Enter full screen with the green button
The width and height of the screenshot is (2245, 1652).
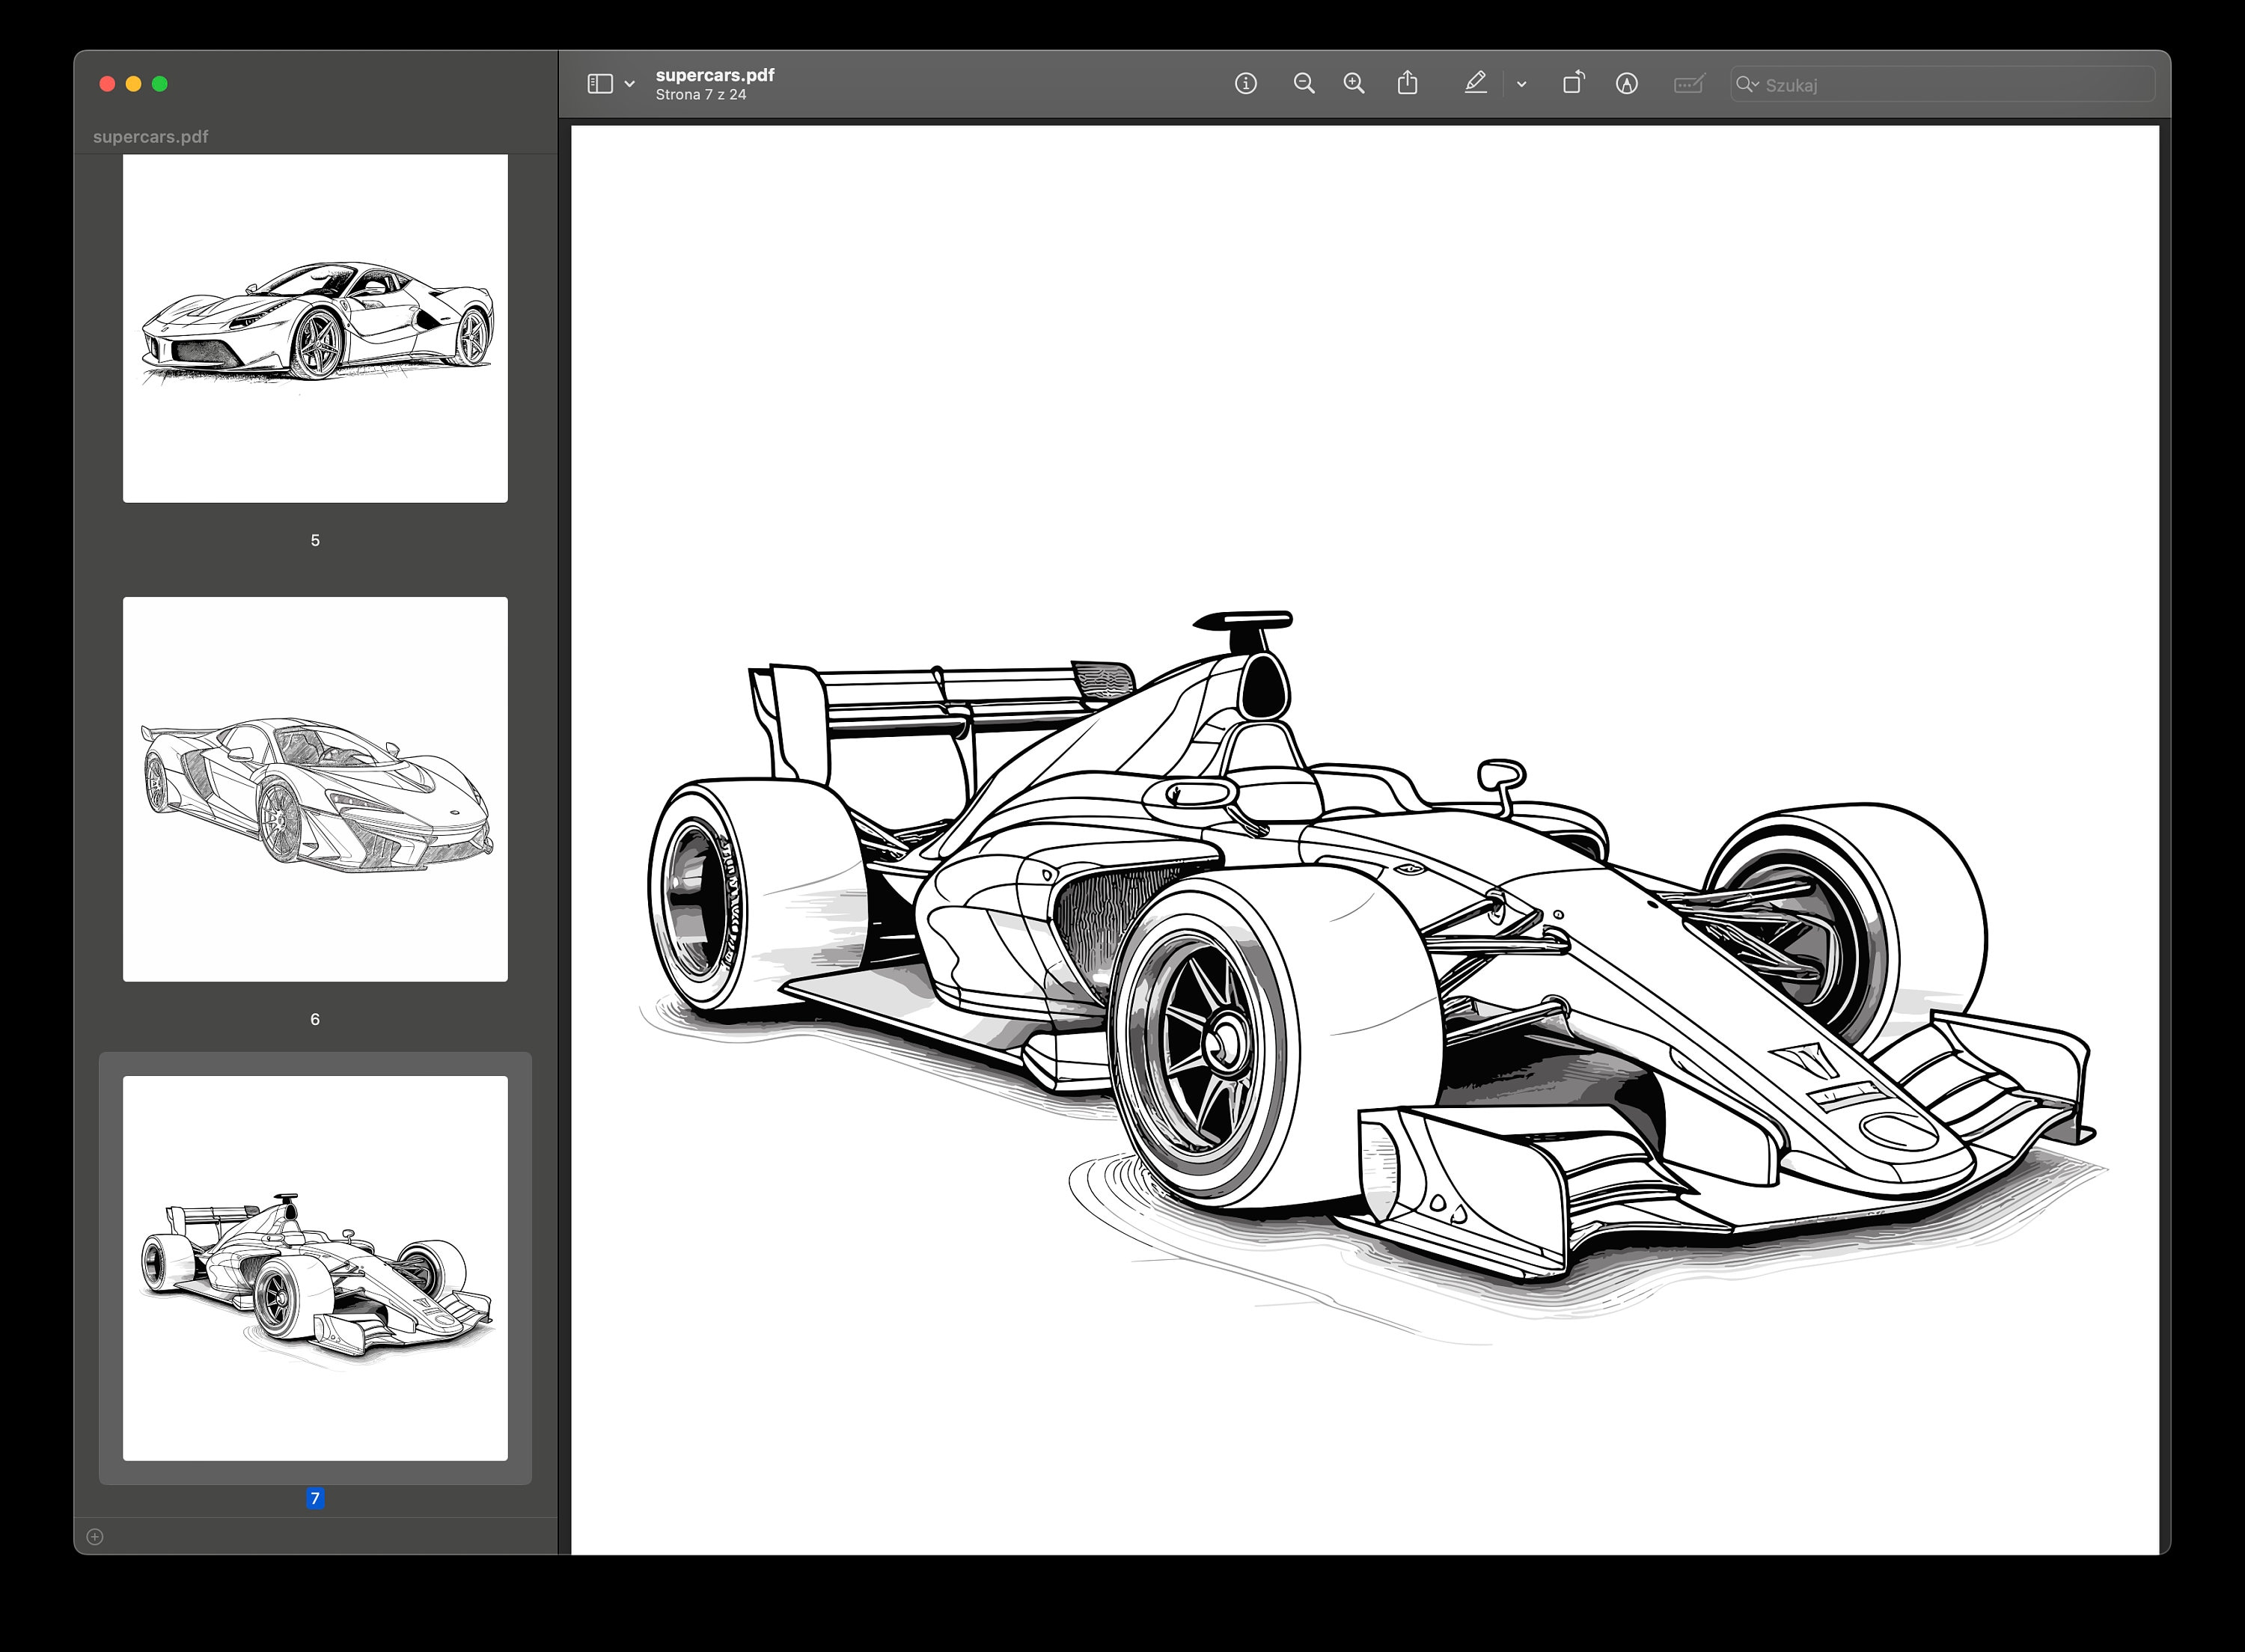coord(159,84)
